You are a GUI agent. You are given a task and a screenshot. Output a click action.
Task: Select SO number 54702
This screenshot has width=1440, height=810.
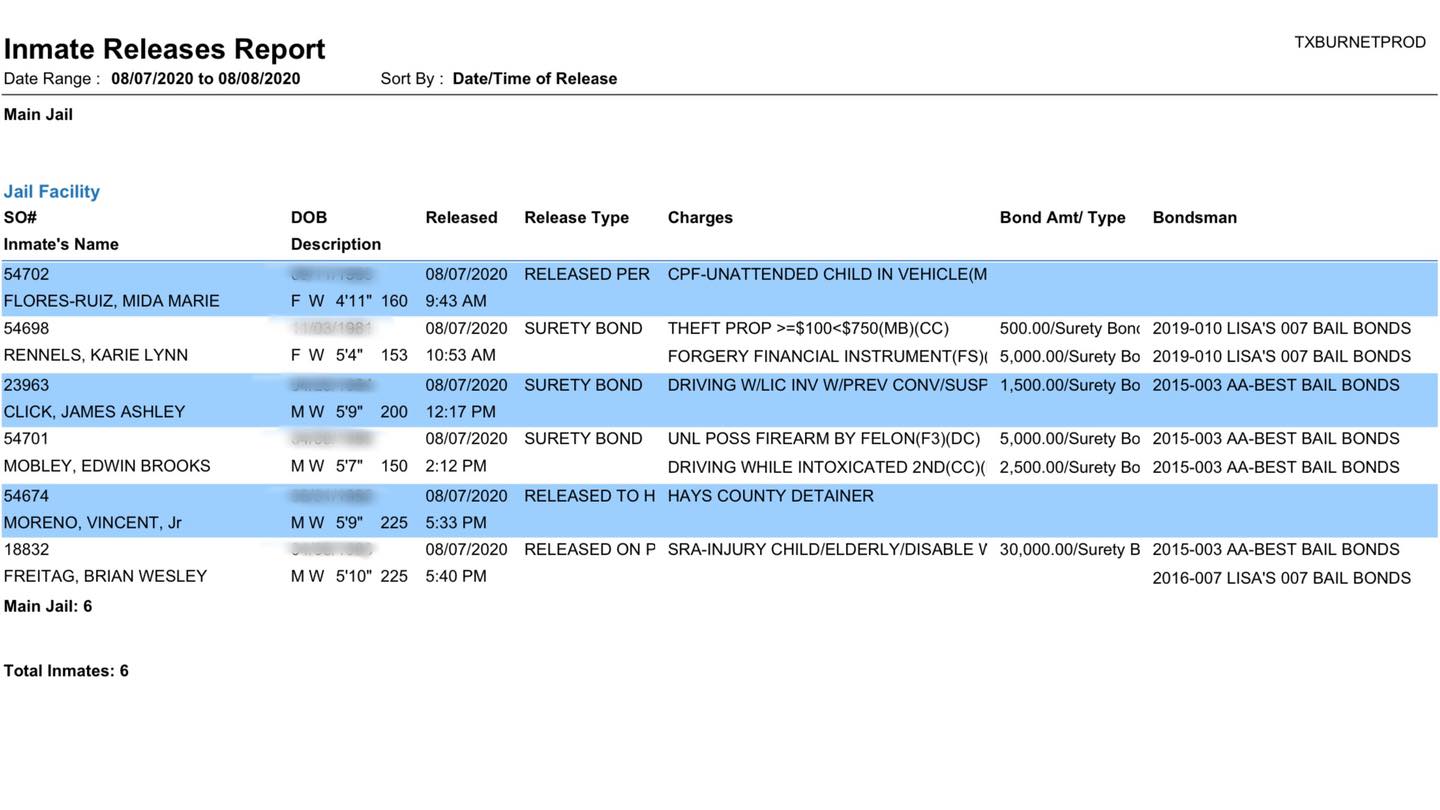(x=26, y=275)
